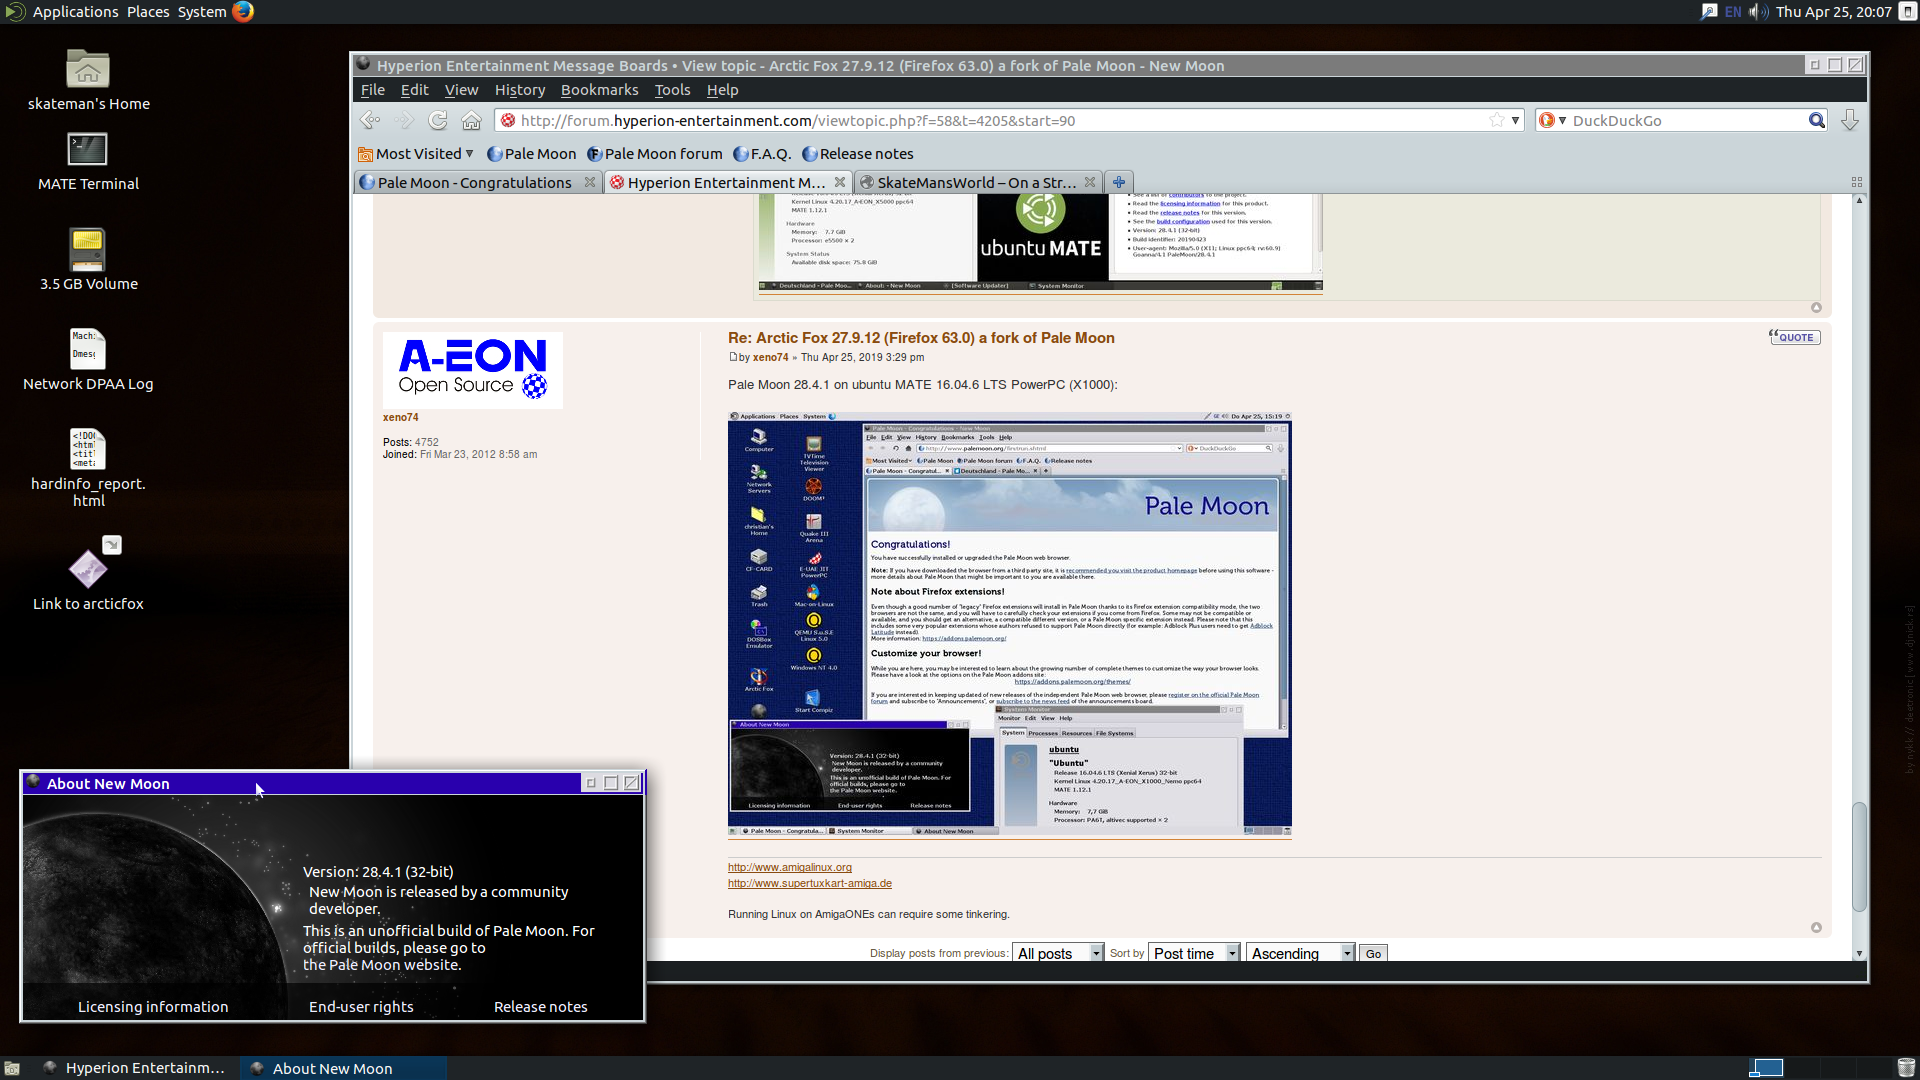Image resolution: width=1920 pixels, height=1080 pixels.
Task: Click the Release notes bookmark
Action: tap(858, 154)
